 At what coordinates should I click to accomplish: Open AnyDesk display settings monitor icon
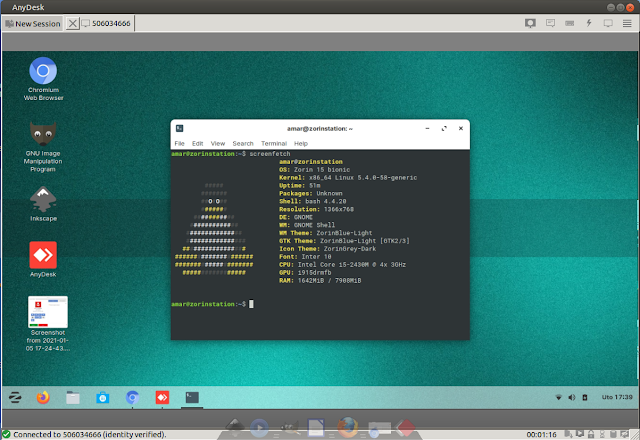(x=608, y=23)
